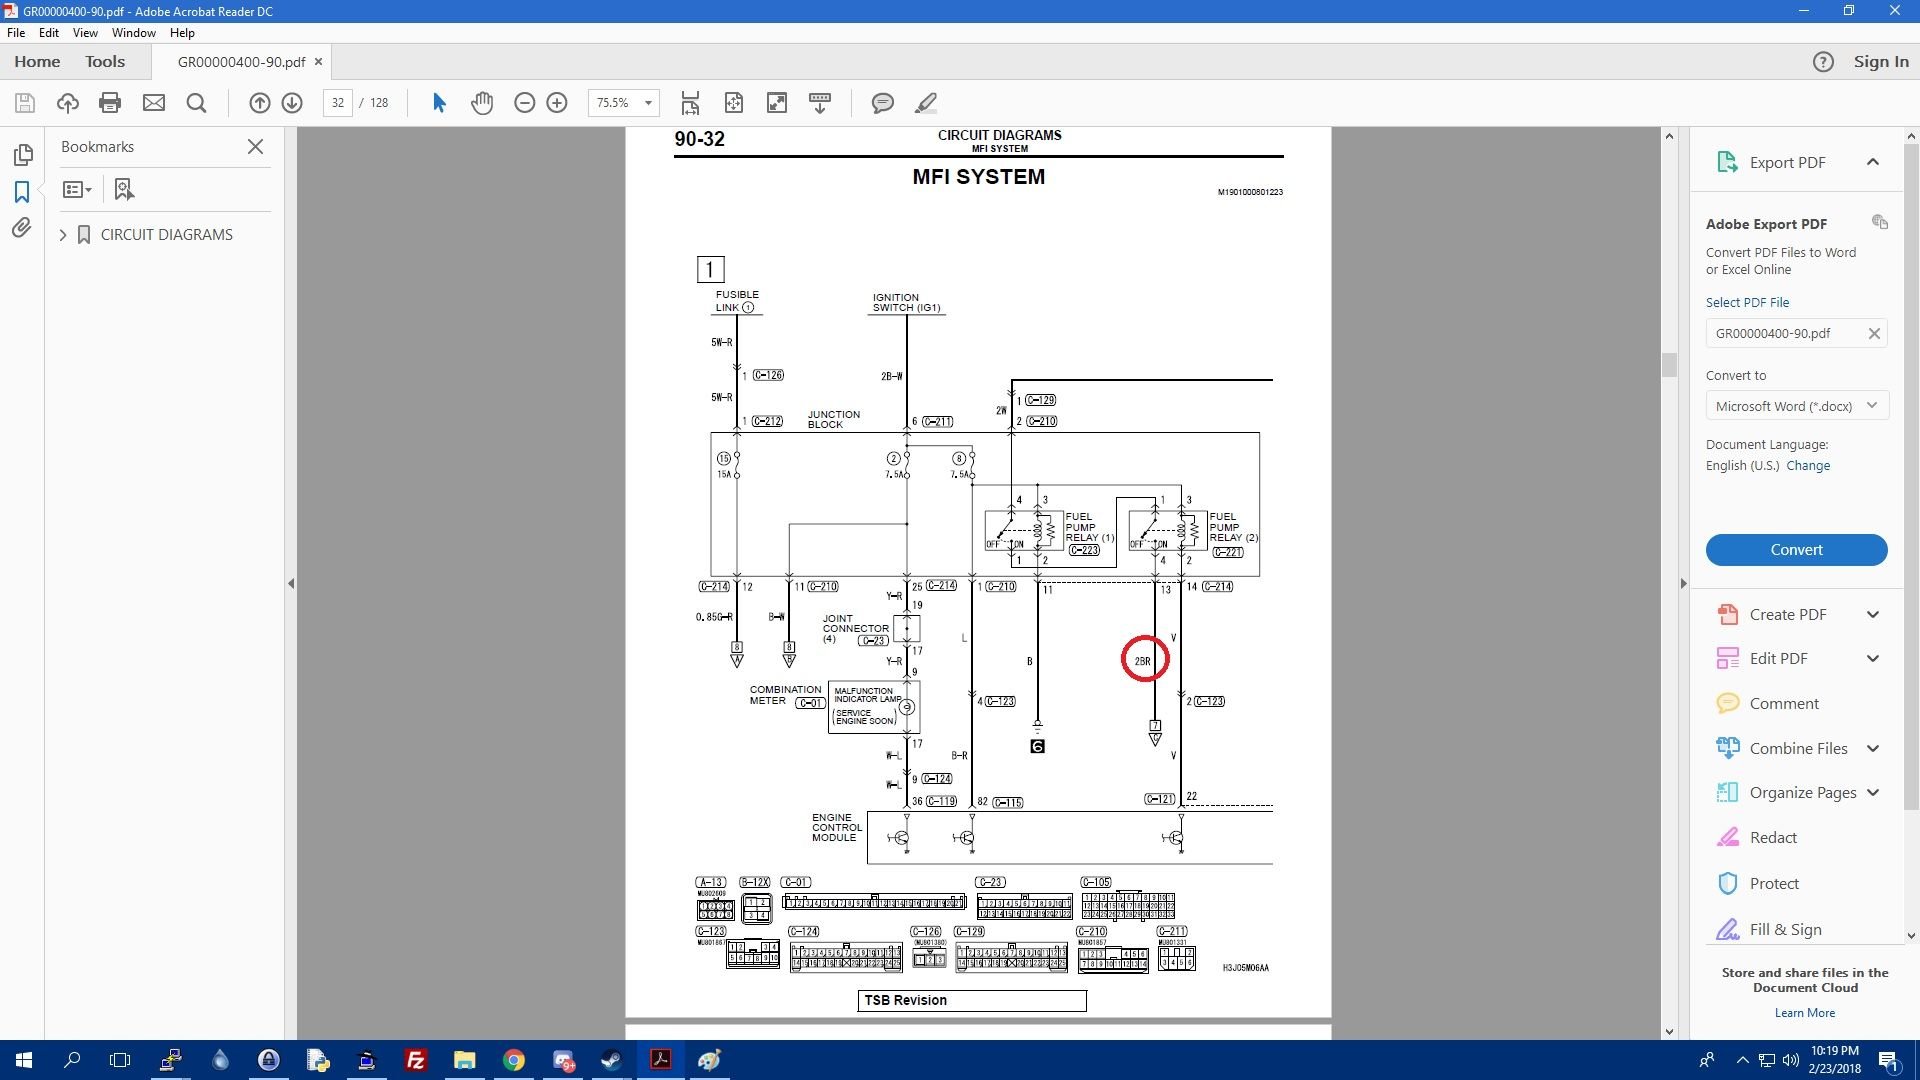Click the page number input field
The width and height of the screenshot is (1920, 1080).
coord(338,103)
